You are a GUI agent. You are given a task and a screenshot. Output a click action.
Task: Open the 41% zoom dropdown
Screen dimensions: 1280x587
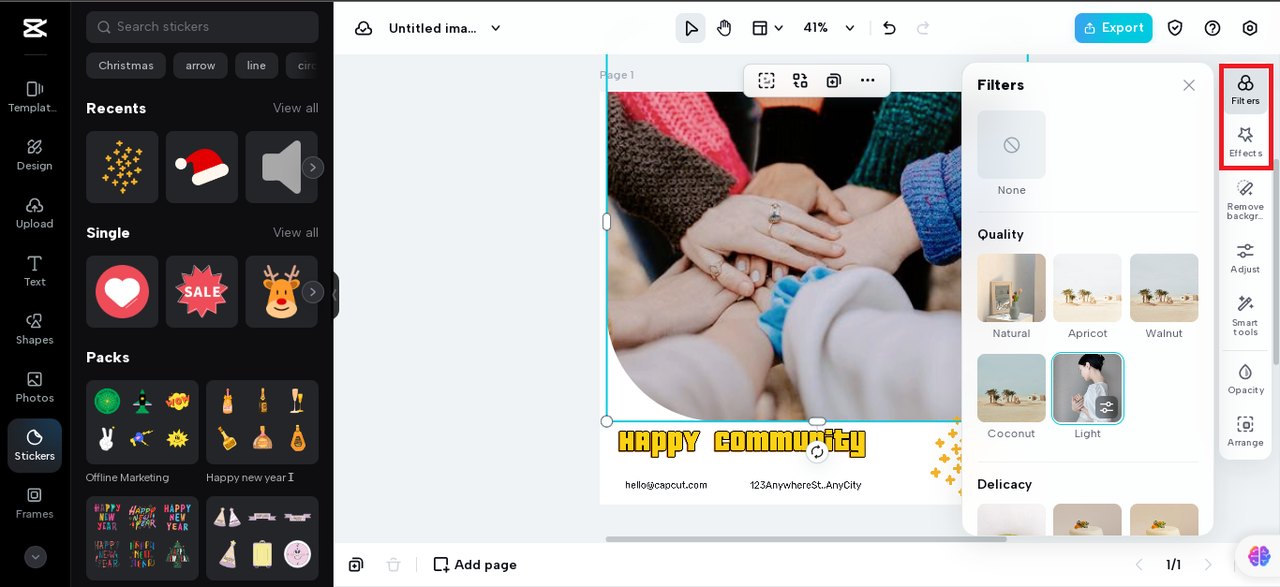coord(829,28)
